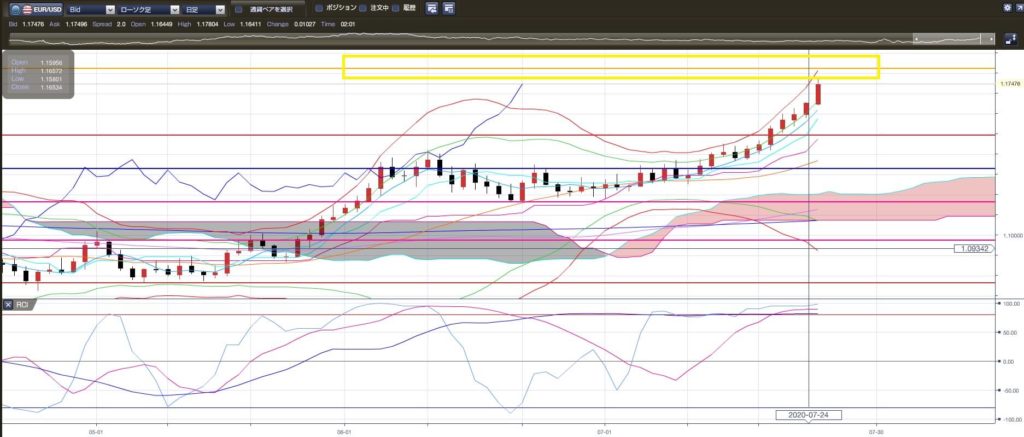The image size is (1024, 437).
Task: Open the Bid price type dropdown
Action: (91, 10)
